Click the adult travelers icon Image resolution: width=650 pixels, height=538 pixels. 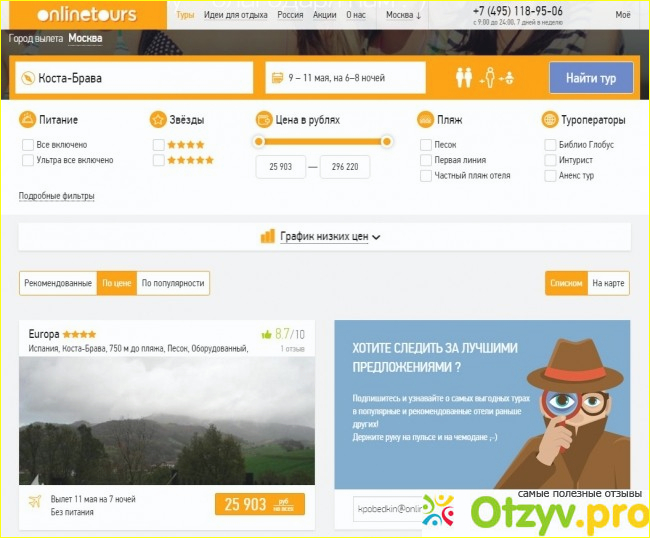tap(464, 78)
